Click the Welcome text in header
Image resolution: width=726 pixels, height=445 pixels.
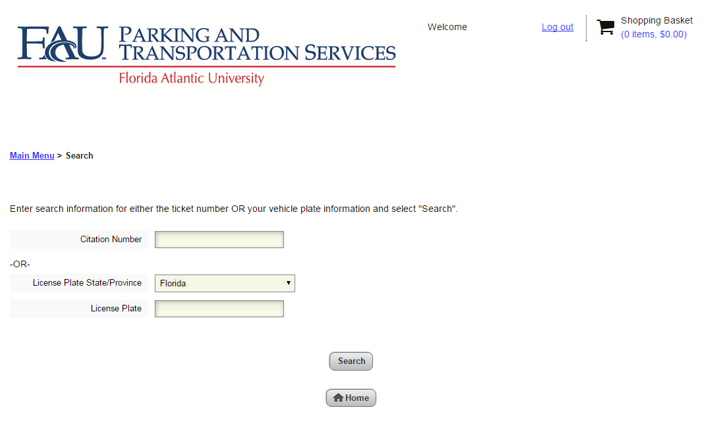click(x=447, y=27)
